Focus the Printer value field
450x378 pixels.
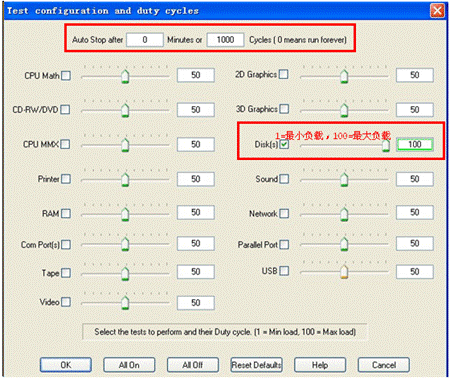tap(196, 179)
